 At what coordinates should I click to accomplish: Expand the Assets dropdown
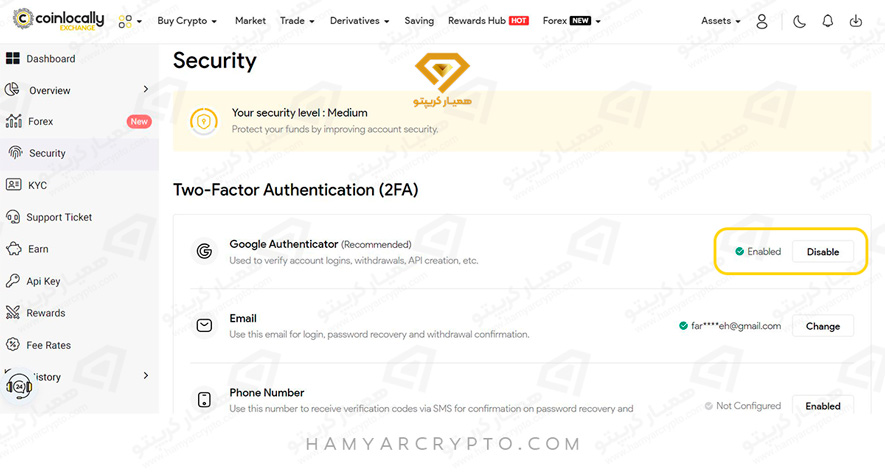click(721, 21)
